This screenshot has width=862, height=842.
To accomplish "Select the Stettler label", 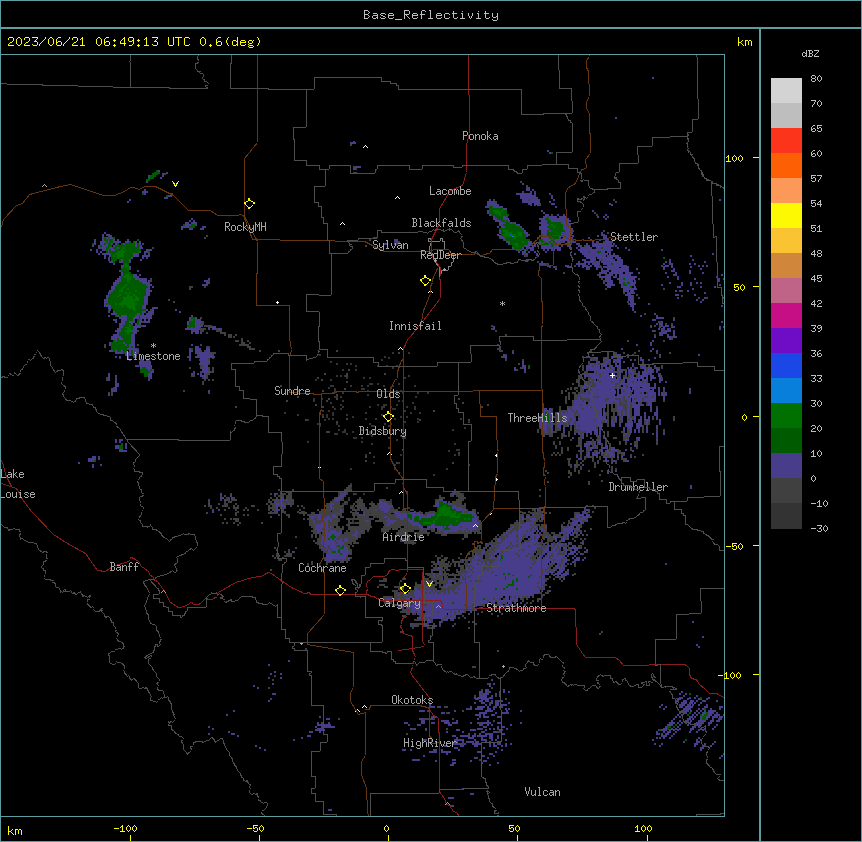I will (634, 237).
